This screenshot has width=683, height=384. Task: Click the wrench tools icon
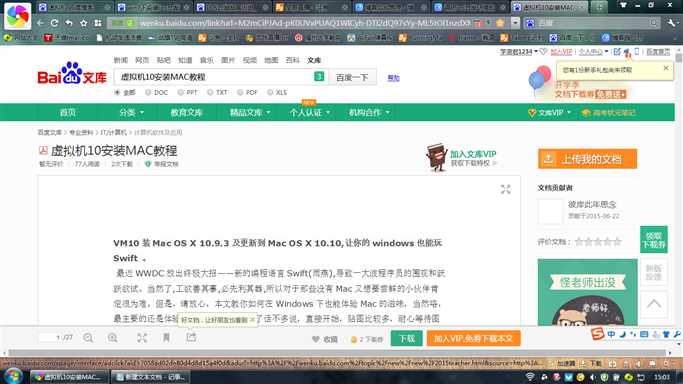click(672, 23)
